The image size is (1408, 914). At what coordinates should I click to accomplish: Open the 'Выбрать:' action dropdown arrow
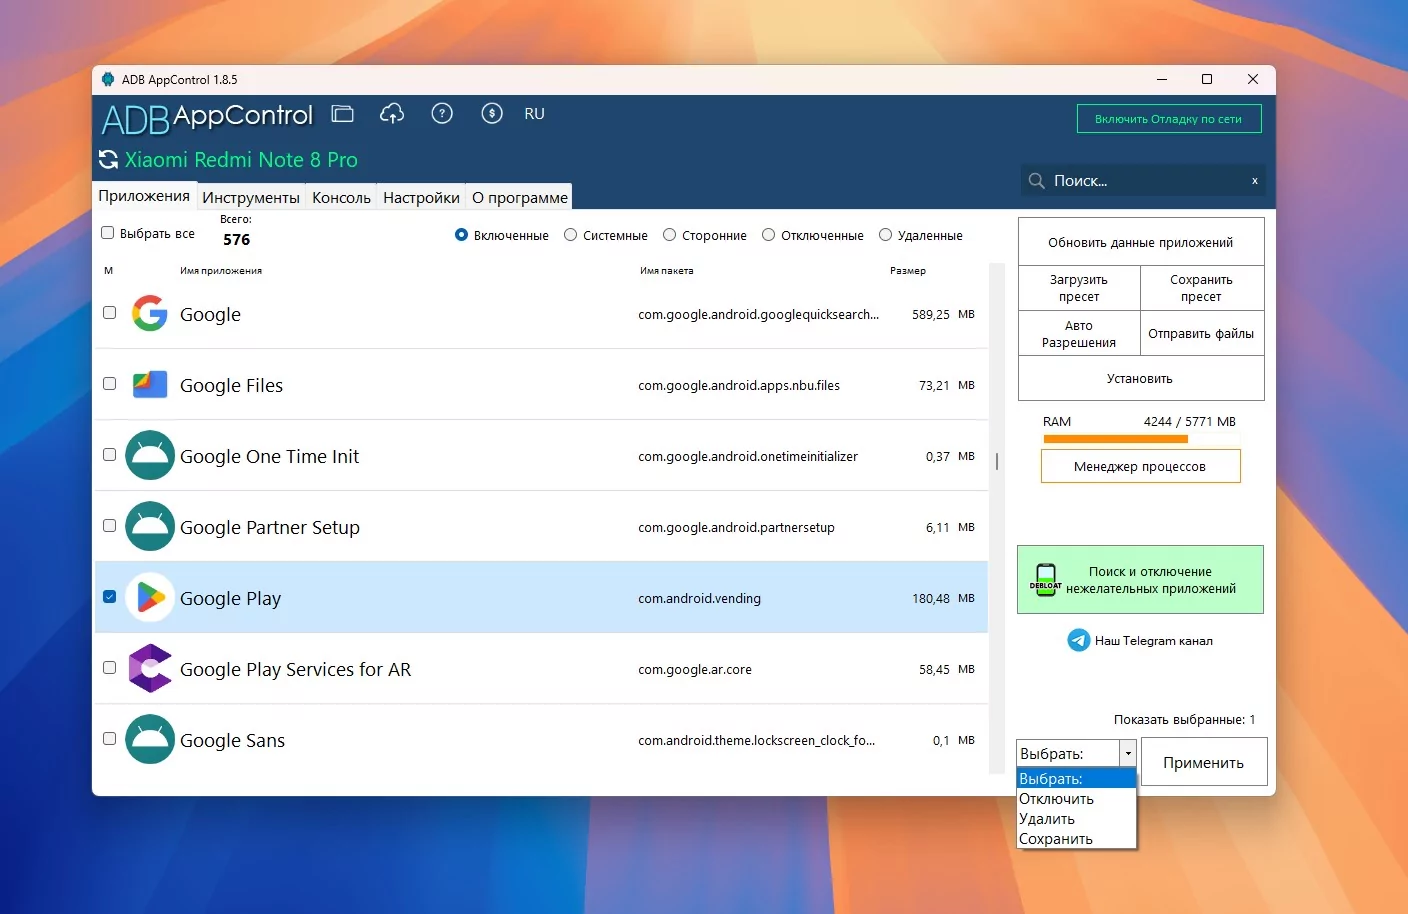point(1128,753)
